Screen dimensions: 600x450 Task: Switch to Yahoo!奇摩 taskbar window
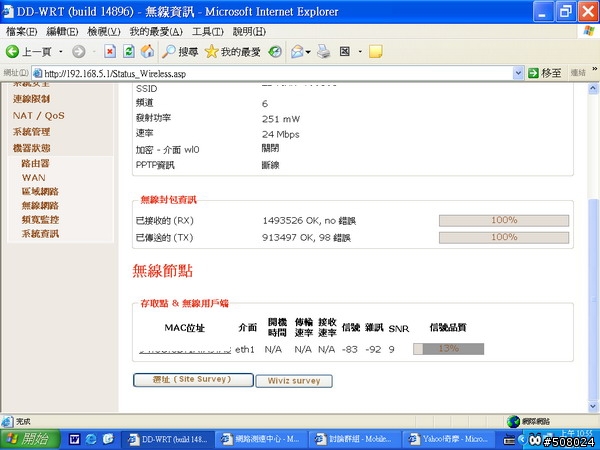tap(449, 439)
